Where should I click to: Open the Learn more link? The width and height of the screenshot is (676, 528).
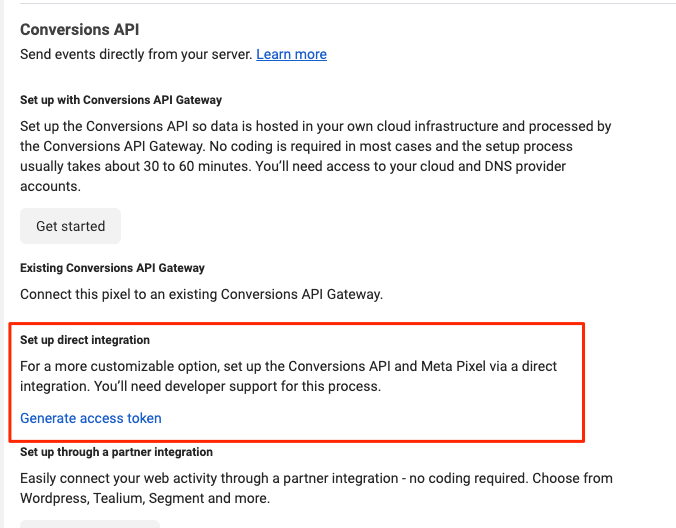(x=291, y=54)
